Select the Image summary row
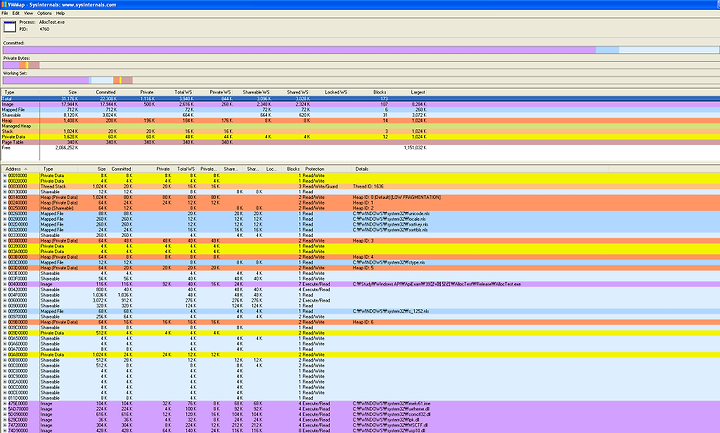The height and width of the screenshot is (433, 720). (x=360, y=104)
